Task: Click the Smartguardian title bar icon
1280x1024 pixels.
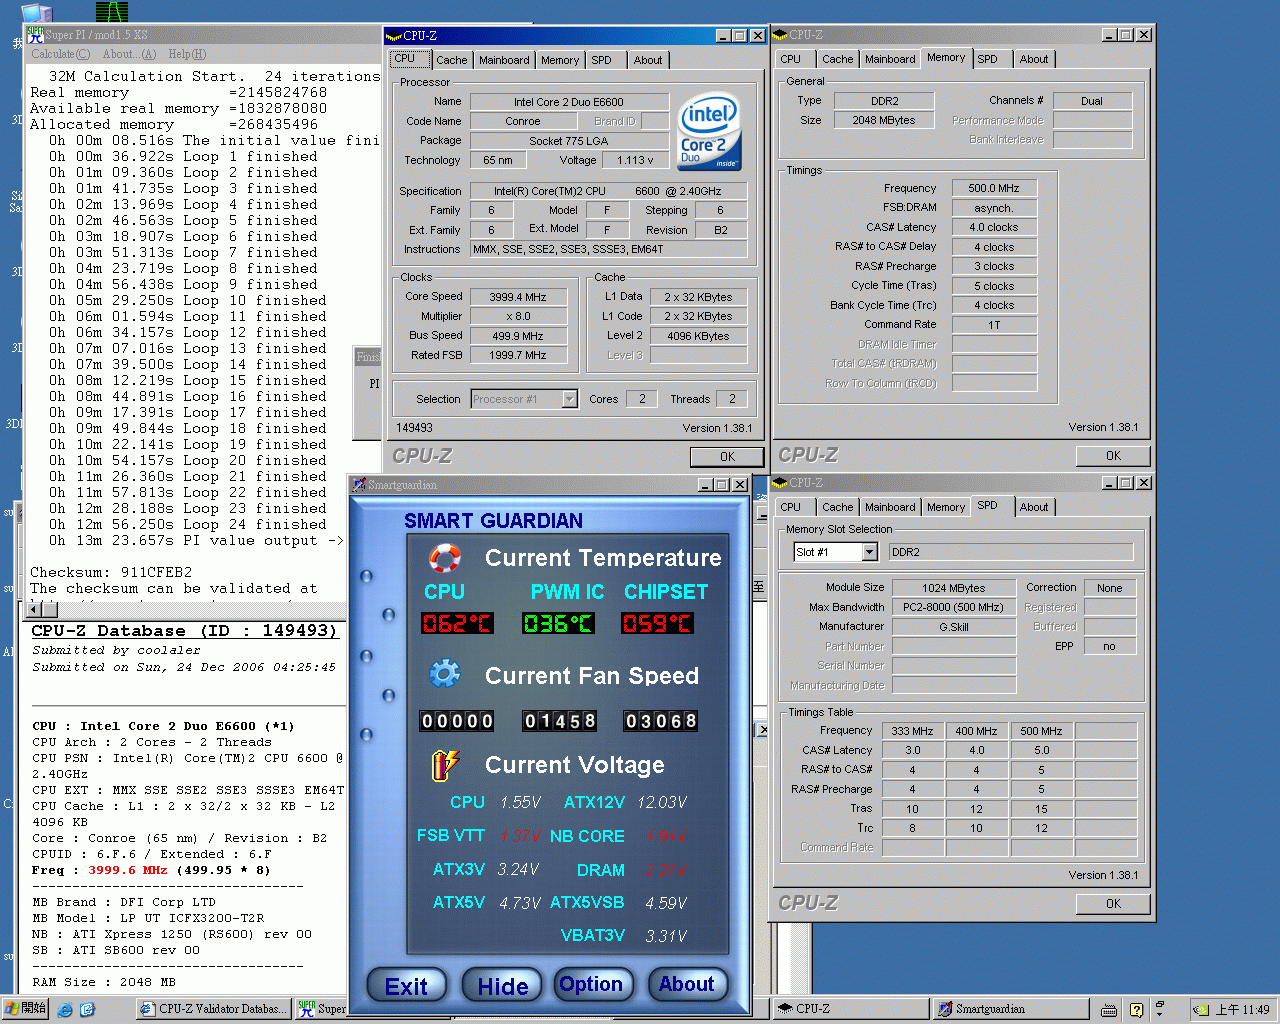Action: click(359, 485)
